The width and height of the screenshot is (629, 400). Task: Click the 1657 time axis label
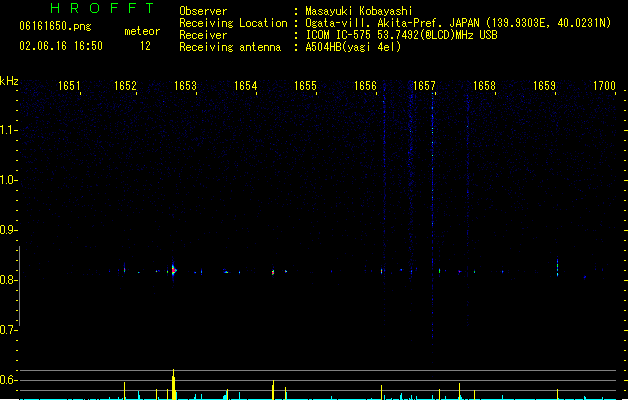424,86
